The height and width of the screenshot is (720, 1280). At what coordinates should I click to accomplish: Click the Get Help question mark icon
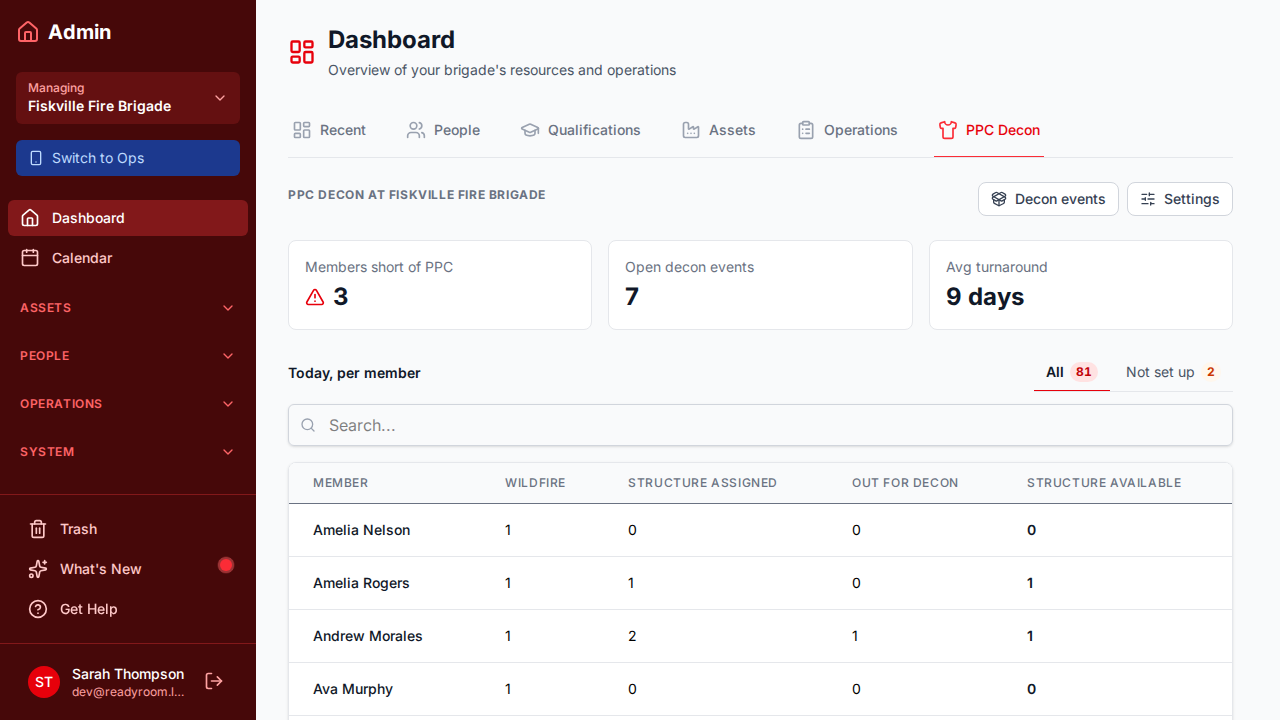38,609
